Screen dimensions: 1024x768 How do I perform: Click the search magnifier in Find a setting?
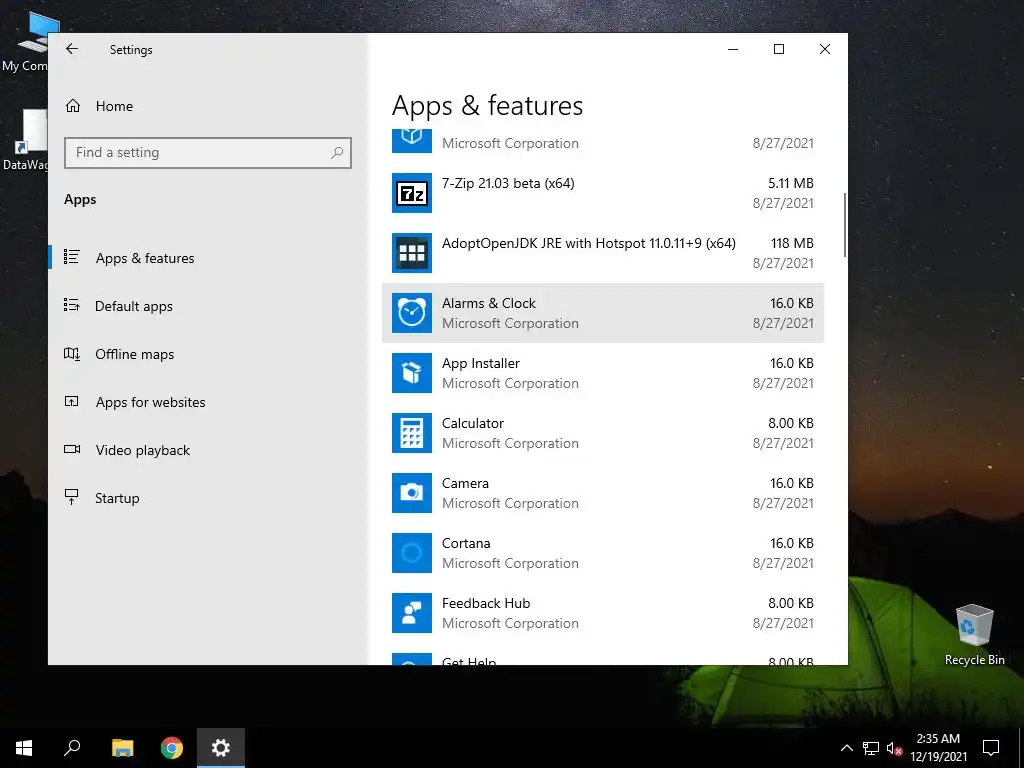[337, 153]
